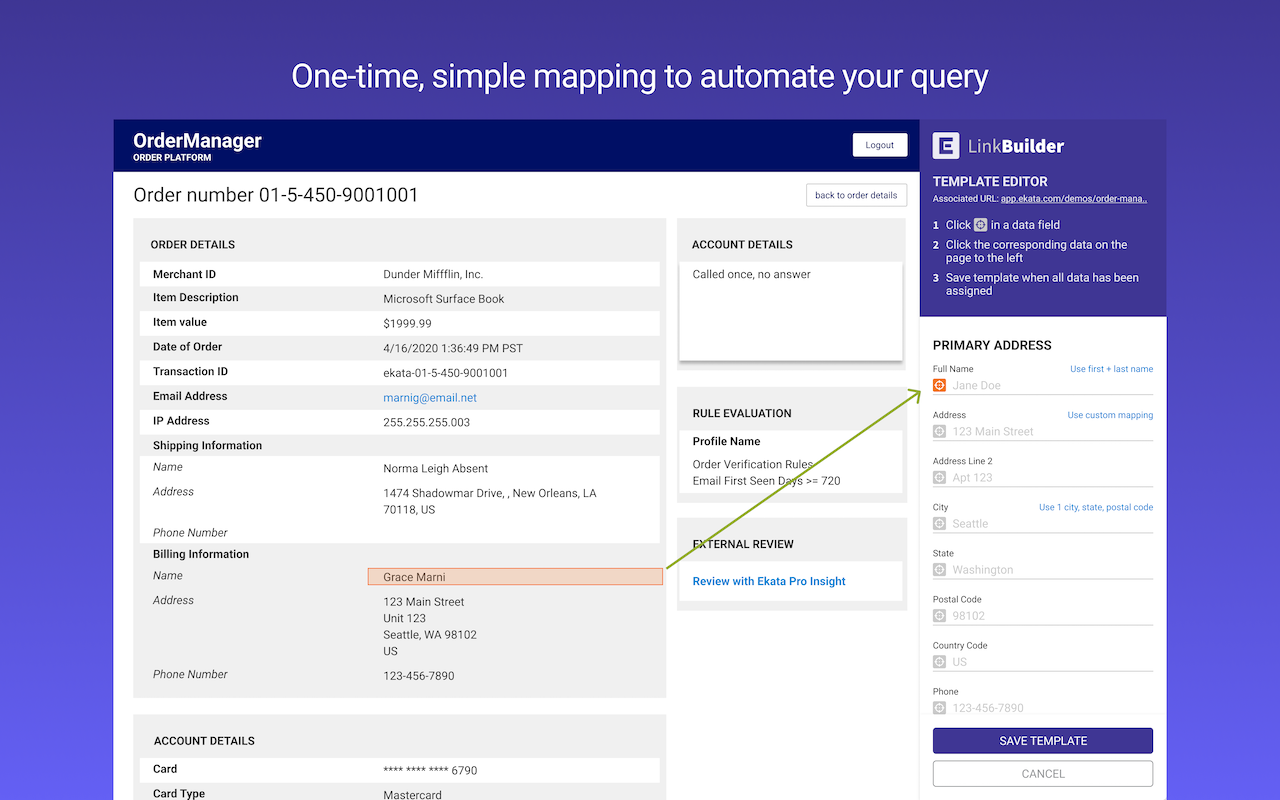Select the target icon for Address Line 2
Viewport: 1280px width, 800px height.
click(939, 477)
